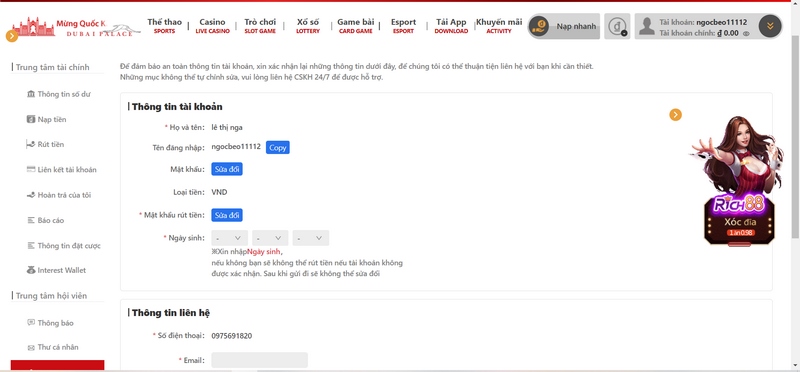800x372 pixels.
Task: Open Thông tin số dư in sidebar
Action: [x=59, y=94]
